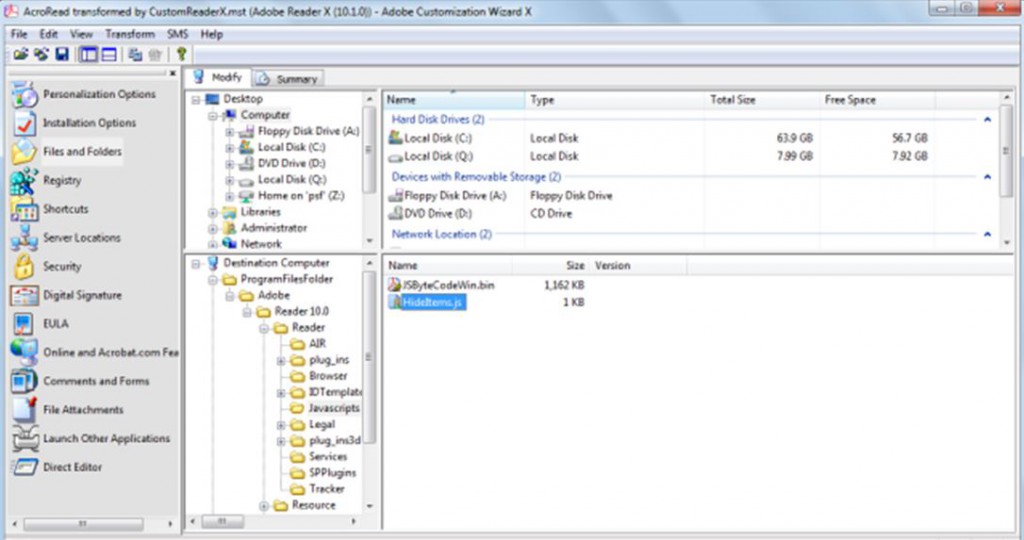Open the Edit menu
The width and height of the screenshot is (1024, 540).
click(48, 34)
